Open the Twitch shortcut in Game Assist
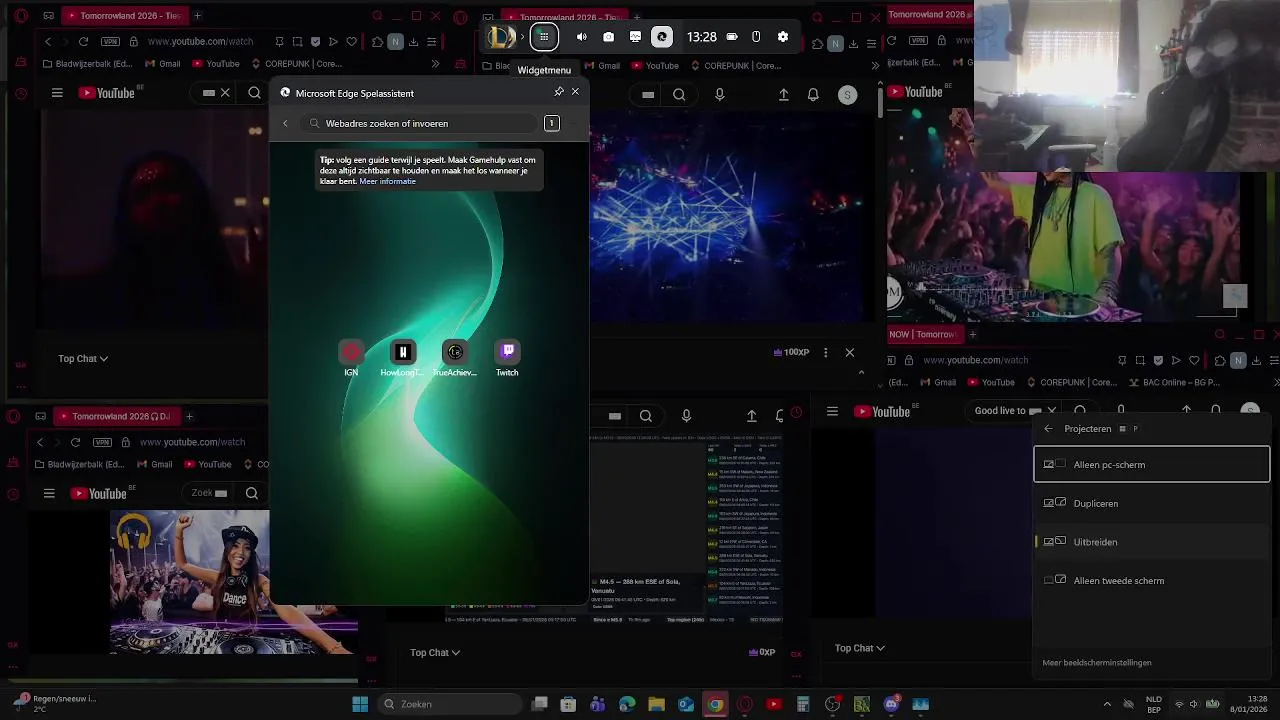 tap(507, 352)
